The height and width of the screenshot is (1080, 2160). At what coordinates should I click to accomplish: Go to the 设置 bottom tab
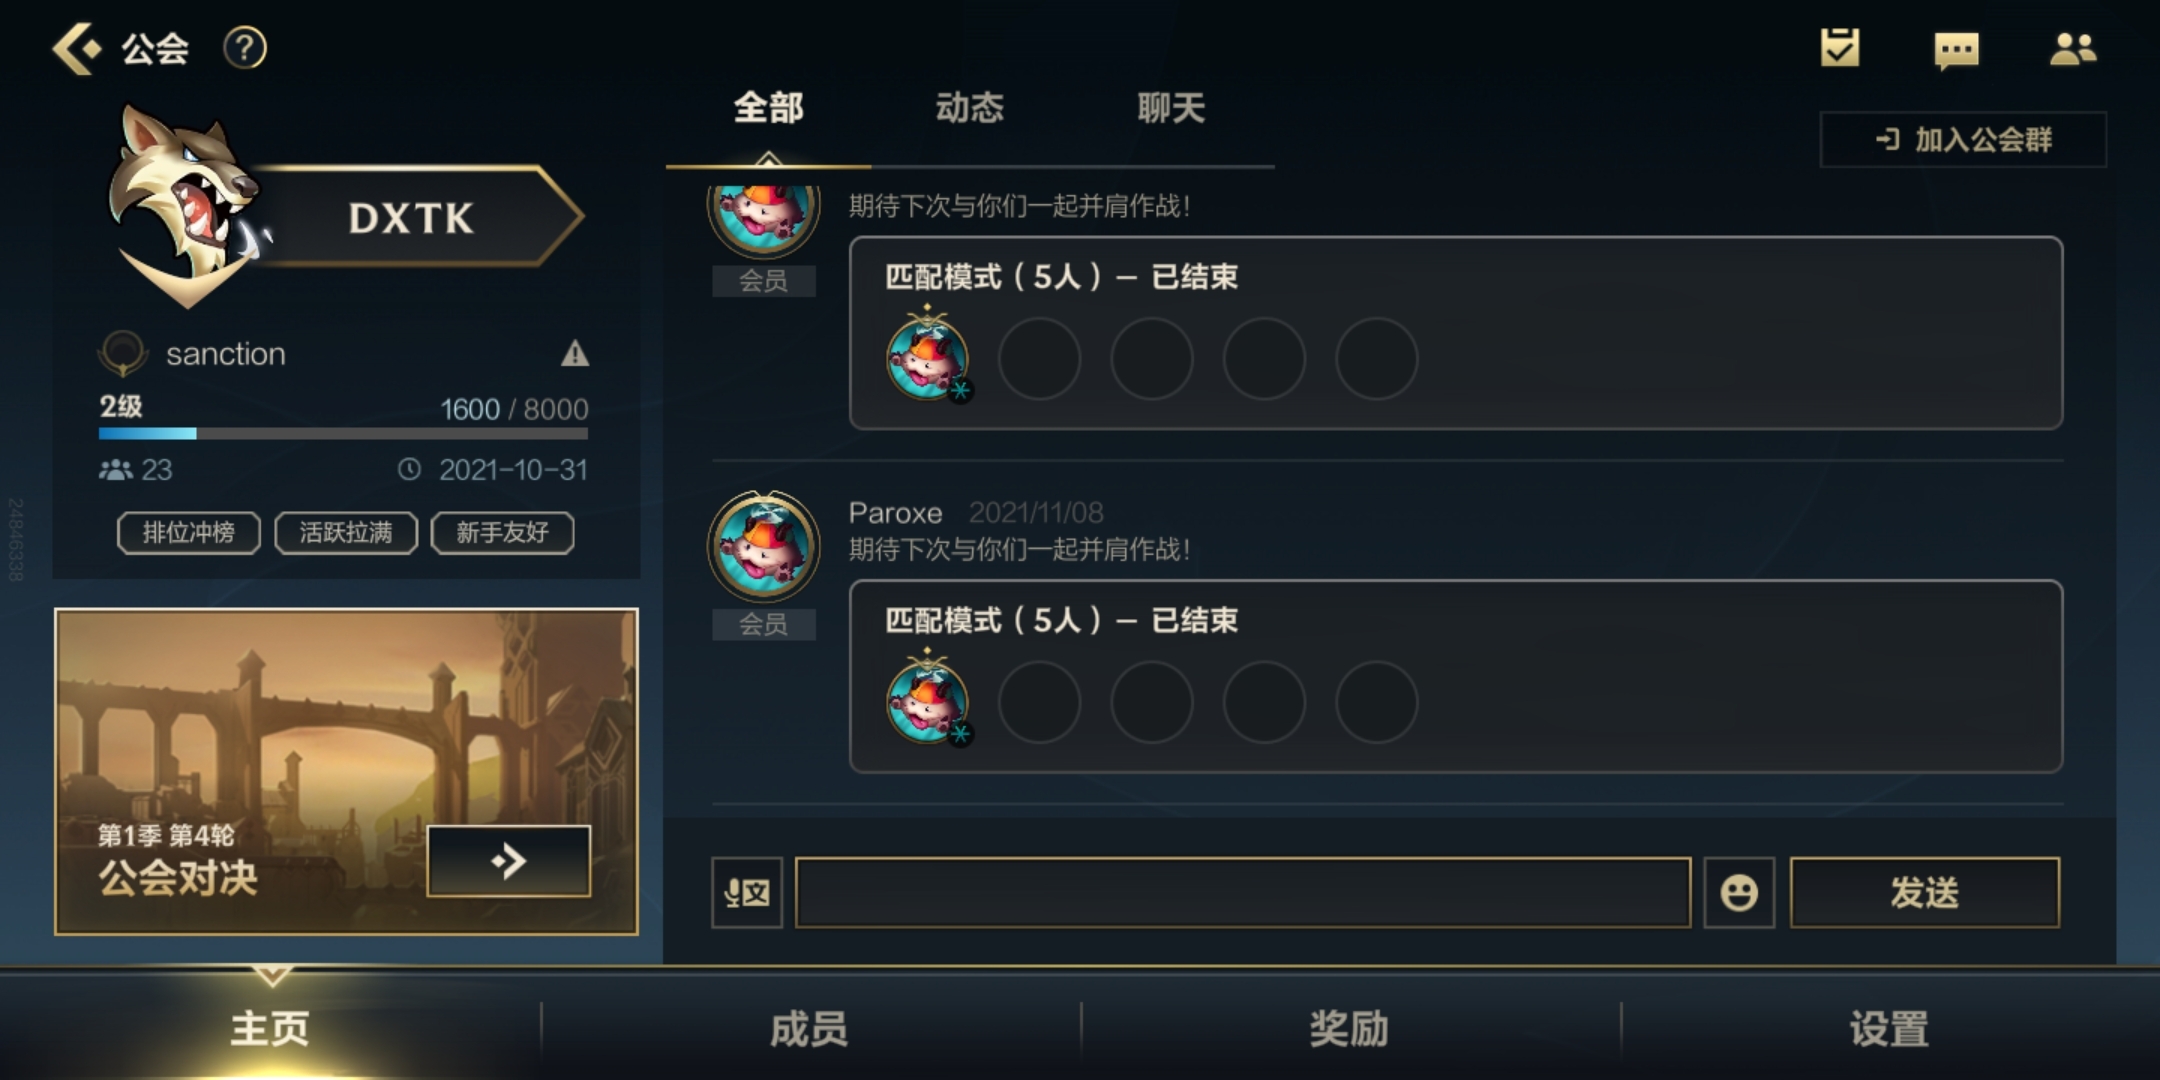pyautogui.click(x=1889, y=1029)
